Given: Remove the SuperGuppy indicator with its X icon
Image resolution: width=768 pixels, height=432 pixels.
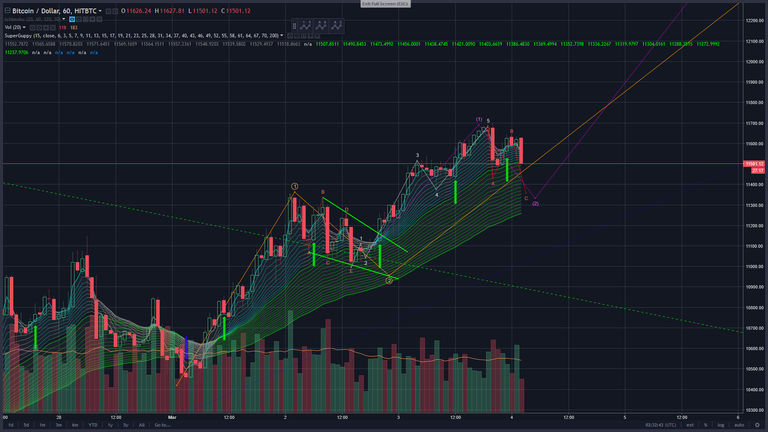Looking at the screenshot, I should tap(317, 36).
